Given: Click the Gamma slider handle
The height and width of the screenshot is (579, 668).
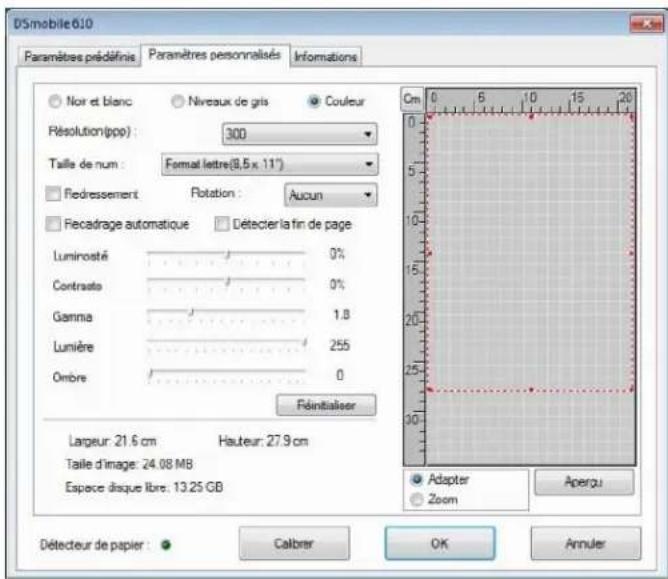Looking at the screenshot, I should click(x=192, y=313).
